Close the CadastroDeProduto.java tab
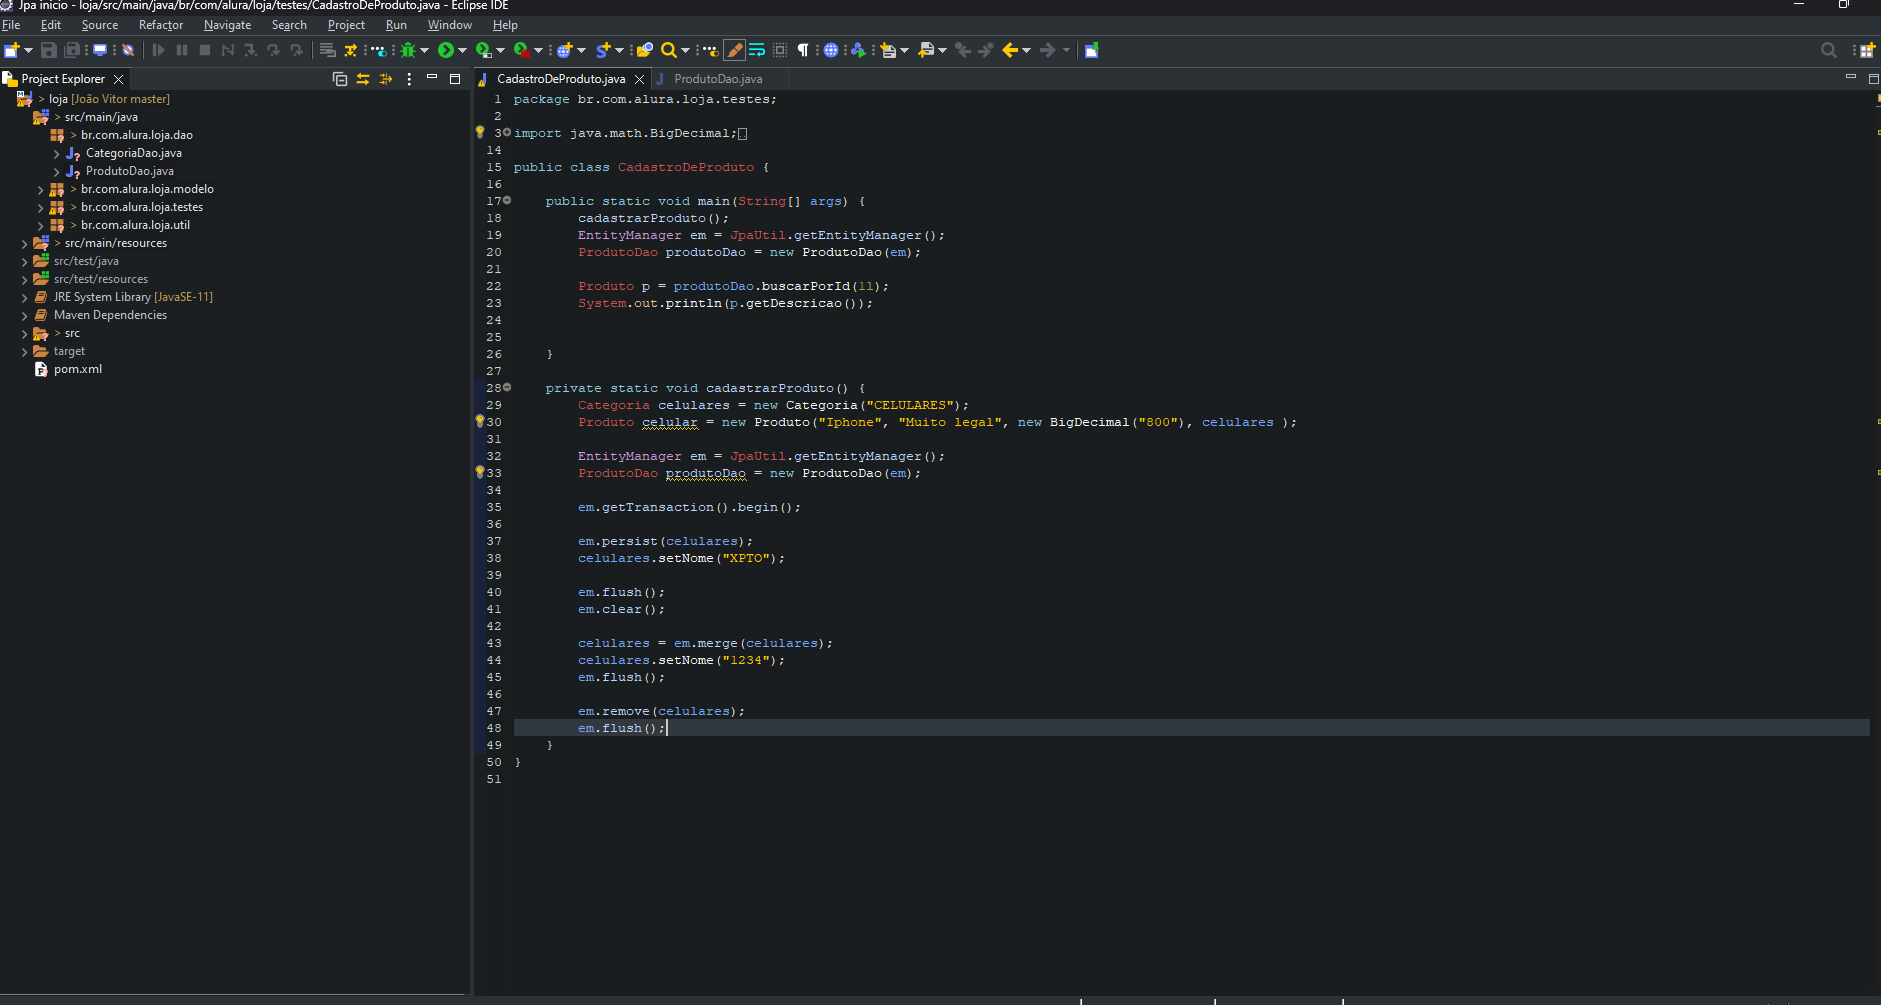Image resolution: width=1881 pixels, height=1005 pixels. click(x=639, y=79)
